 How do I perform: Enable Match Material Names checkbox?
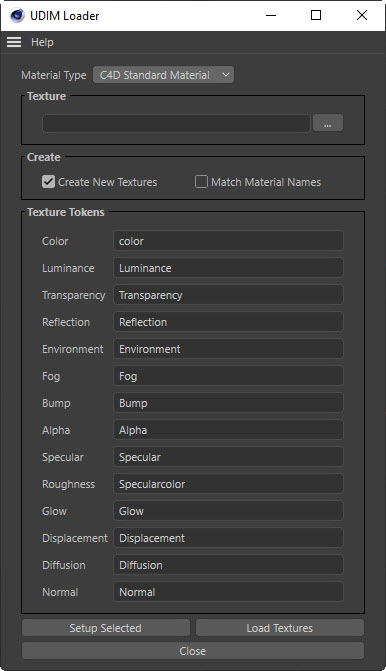[201, 182]
